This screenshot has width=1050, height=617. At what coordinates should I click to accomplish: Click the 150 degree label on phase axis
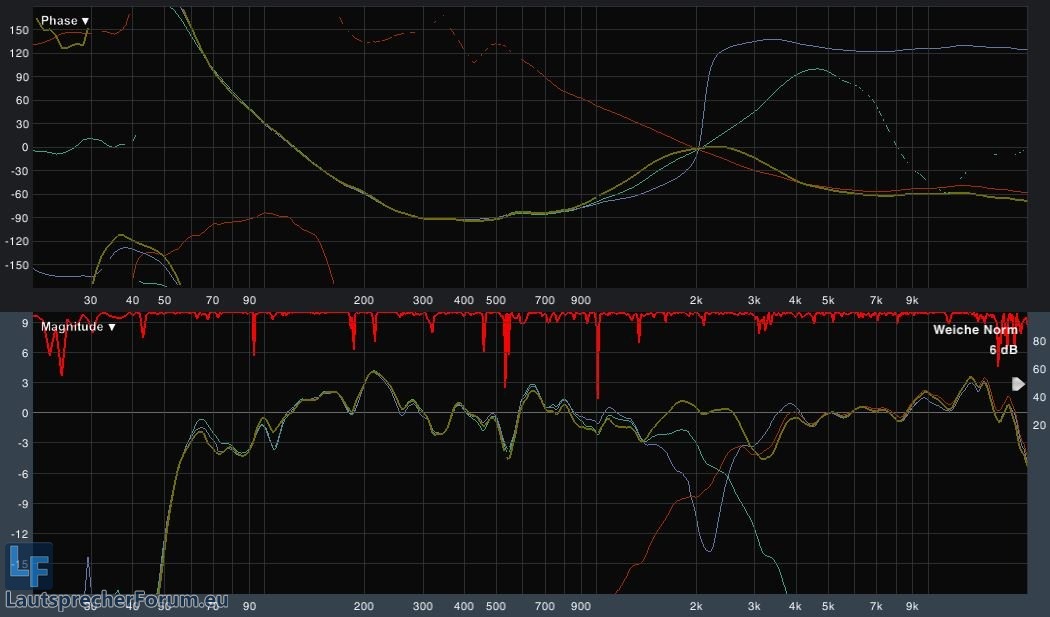18,30
